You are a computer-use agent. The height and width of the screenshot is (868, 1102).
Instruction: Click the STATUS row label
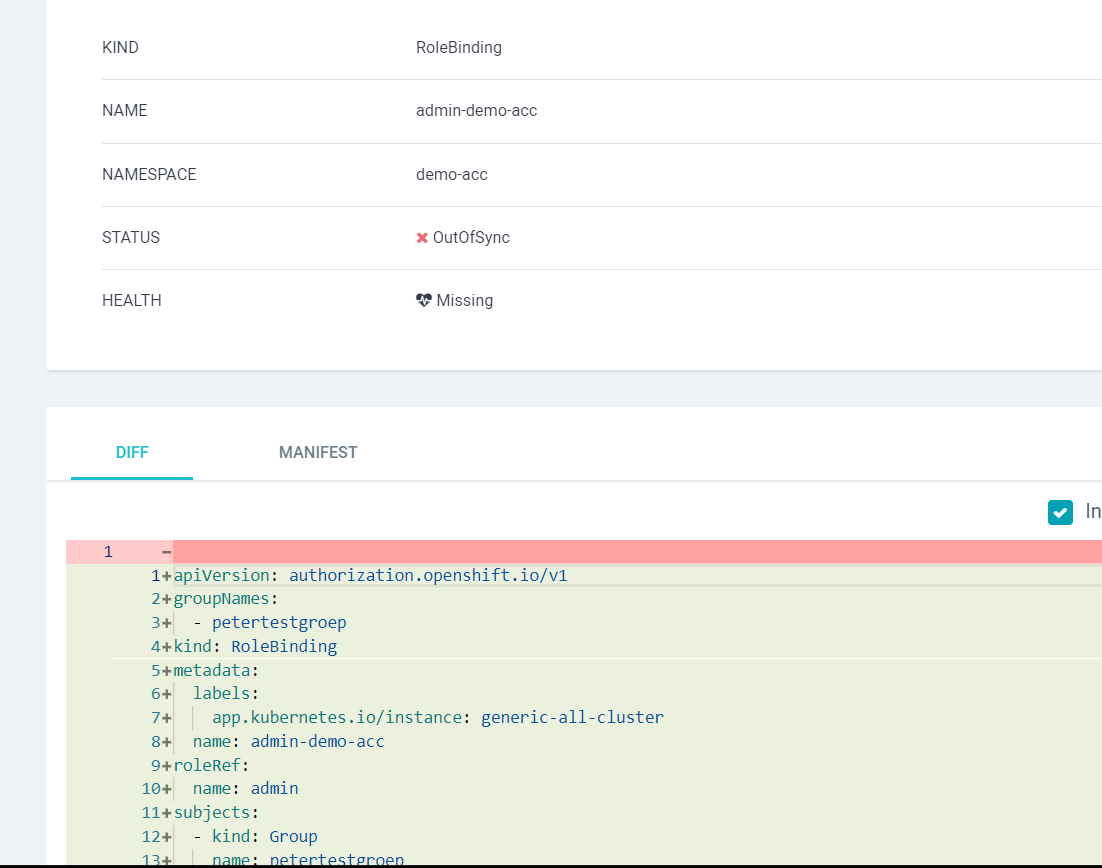tap(130, 237)
